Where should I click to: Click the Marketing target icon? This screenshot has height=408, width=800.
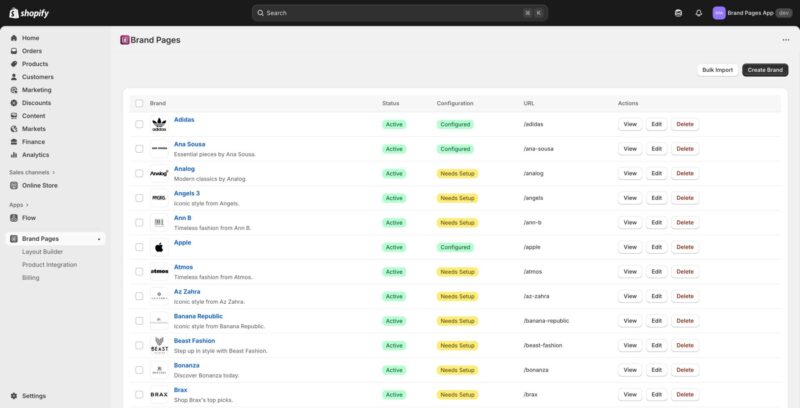(x=14, y=90)
